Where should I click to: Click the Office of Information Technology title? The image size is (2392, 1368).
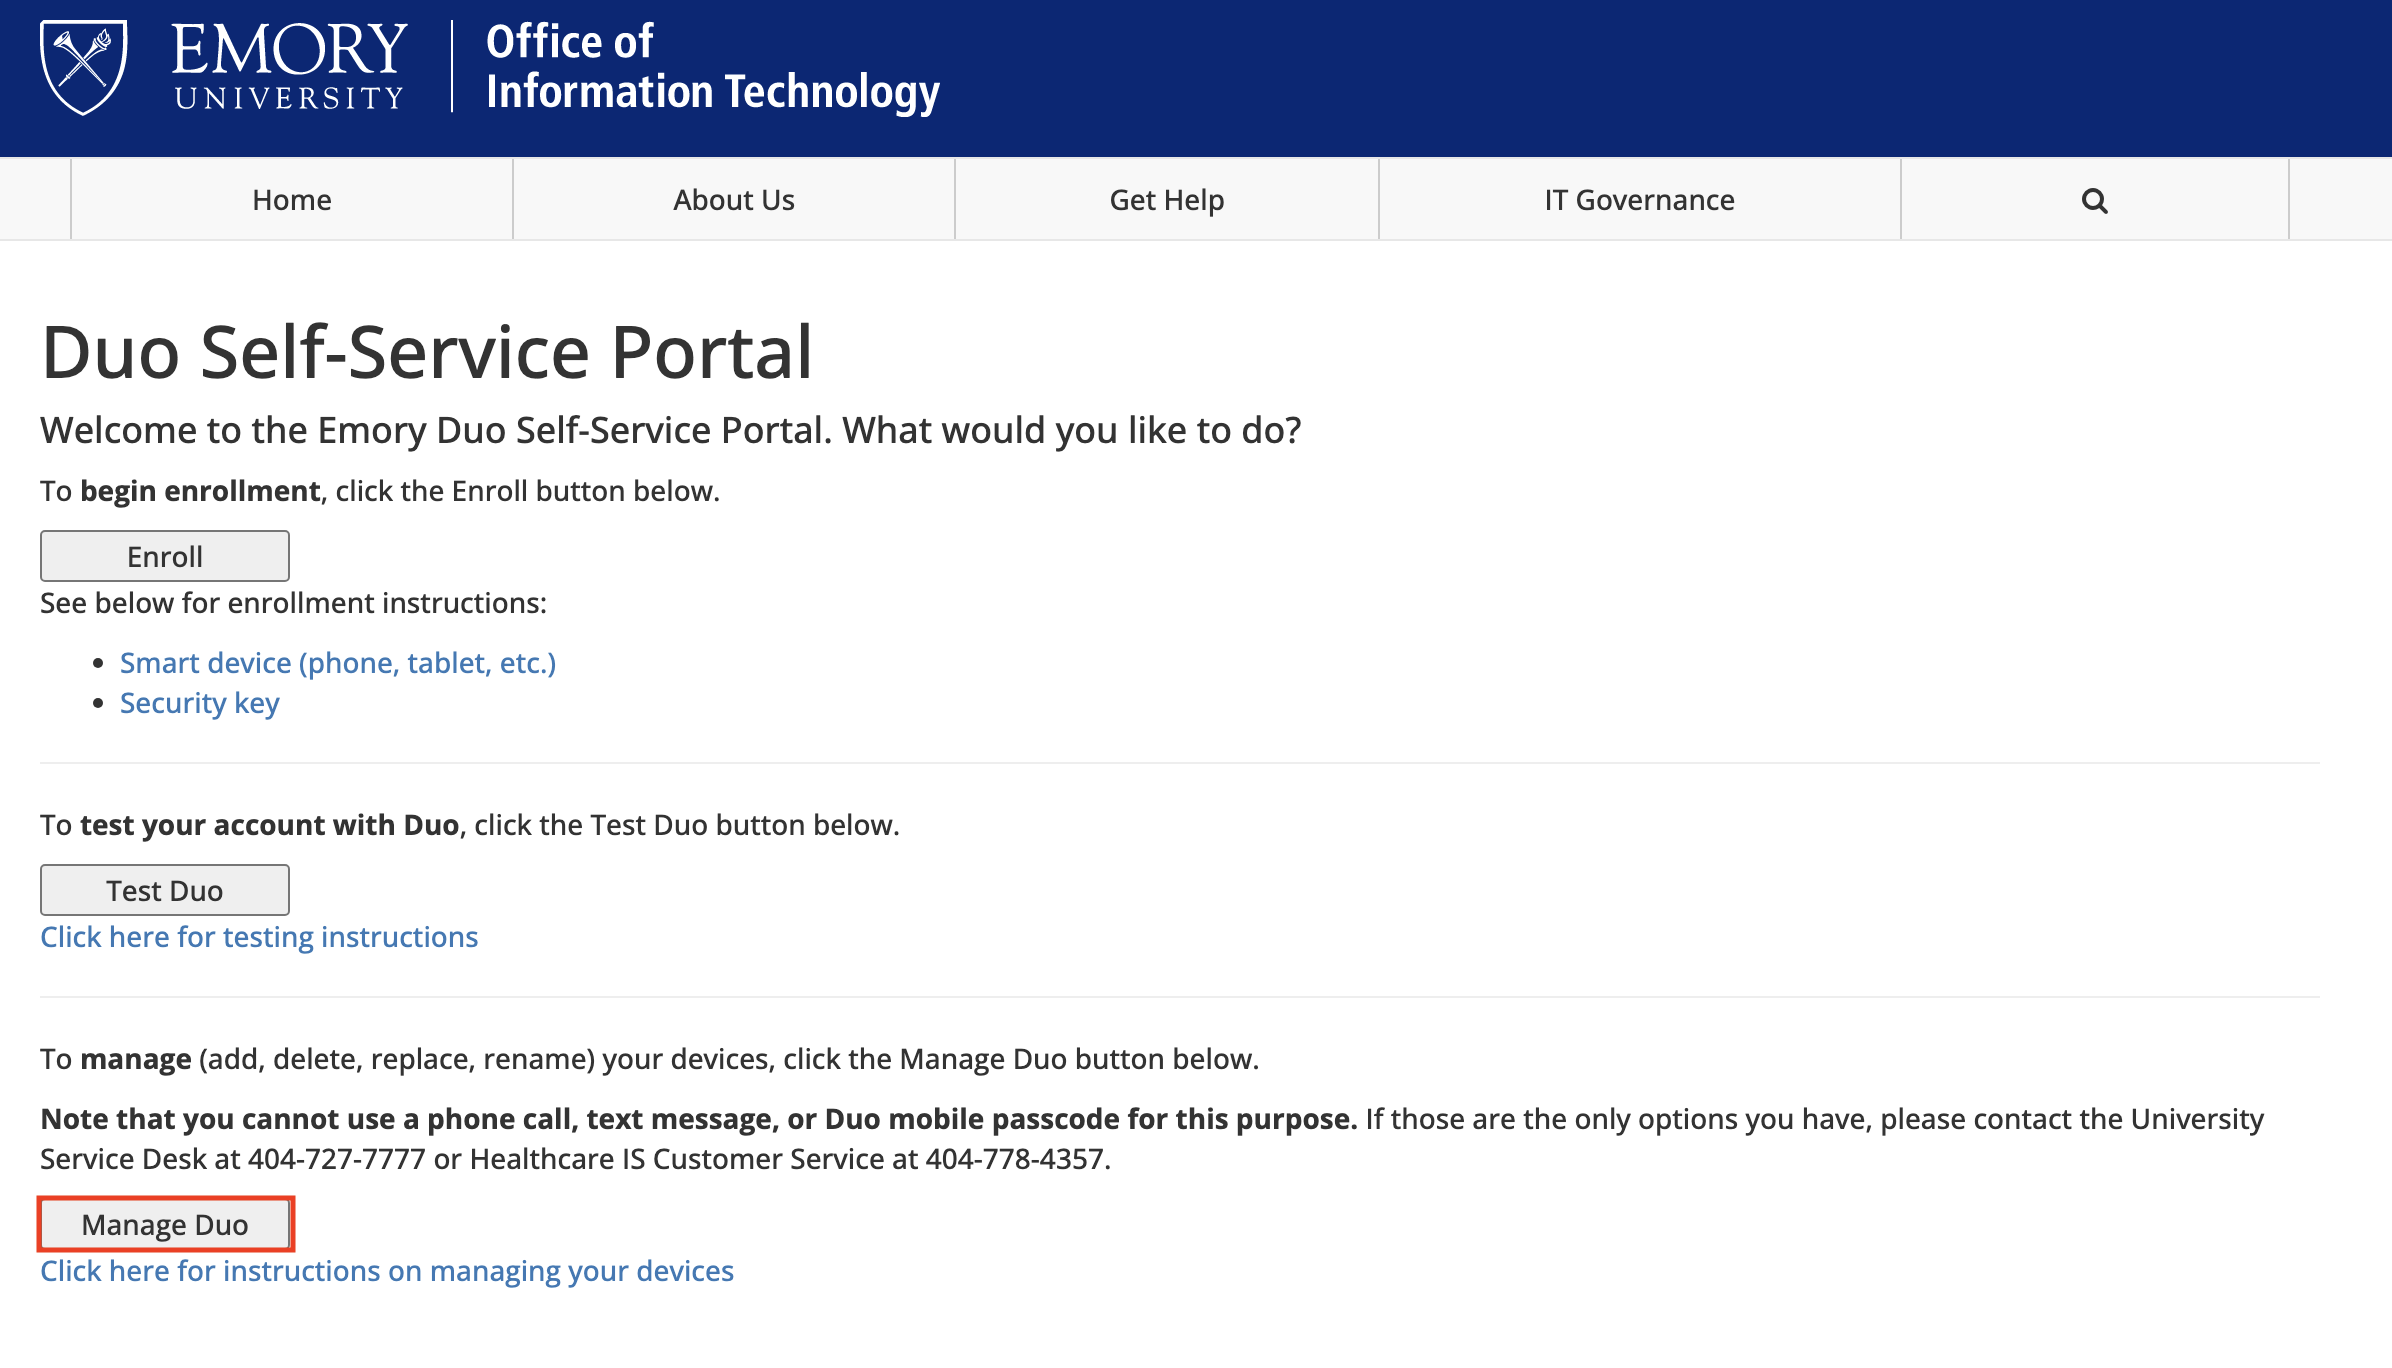coord(713,67)
